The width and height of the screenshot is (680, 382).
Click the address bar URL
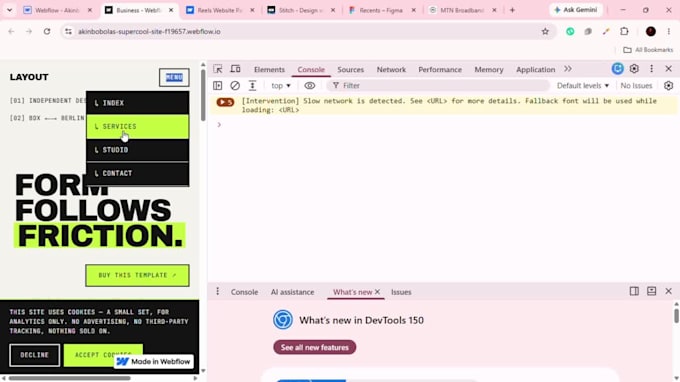tap(149, 31)
